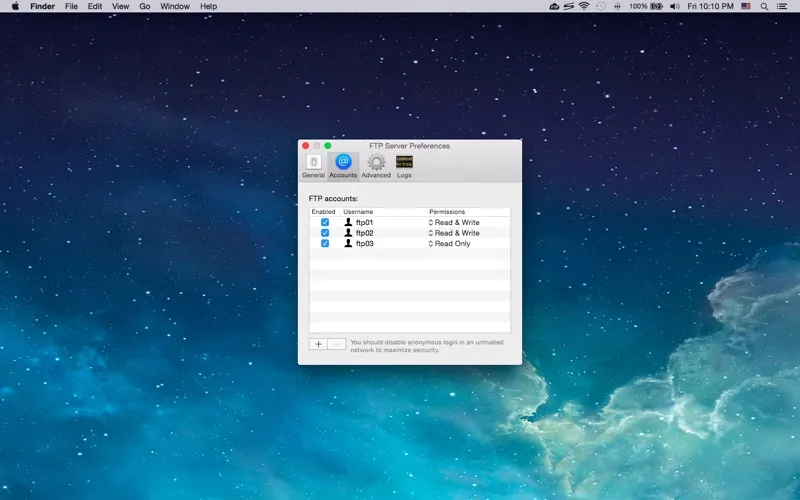Change ftp01 Read & Write permission
This screenshot has width=800, height=500.
click(x=455, y=222)
